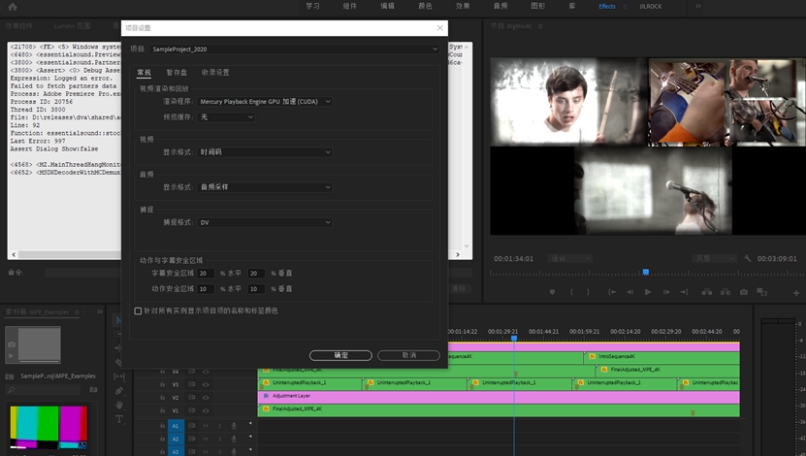Open Program monitor wrench settings

pyautogui.click(x=747, y=259)
